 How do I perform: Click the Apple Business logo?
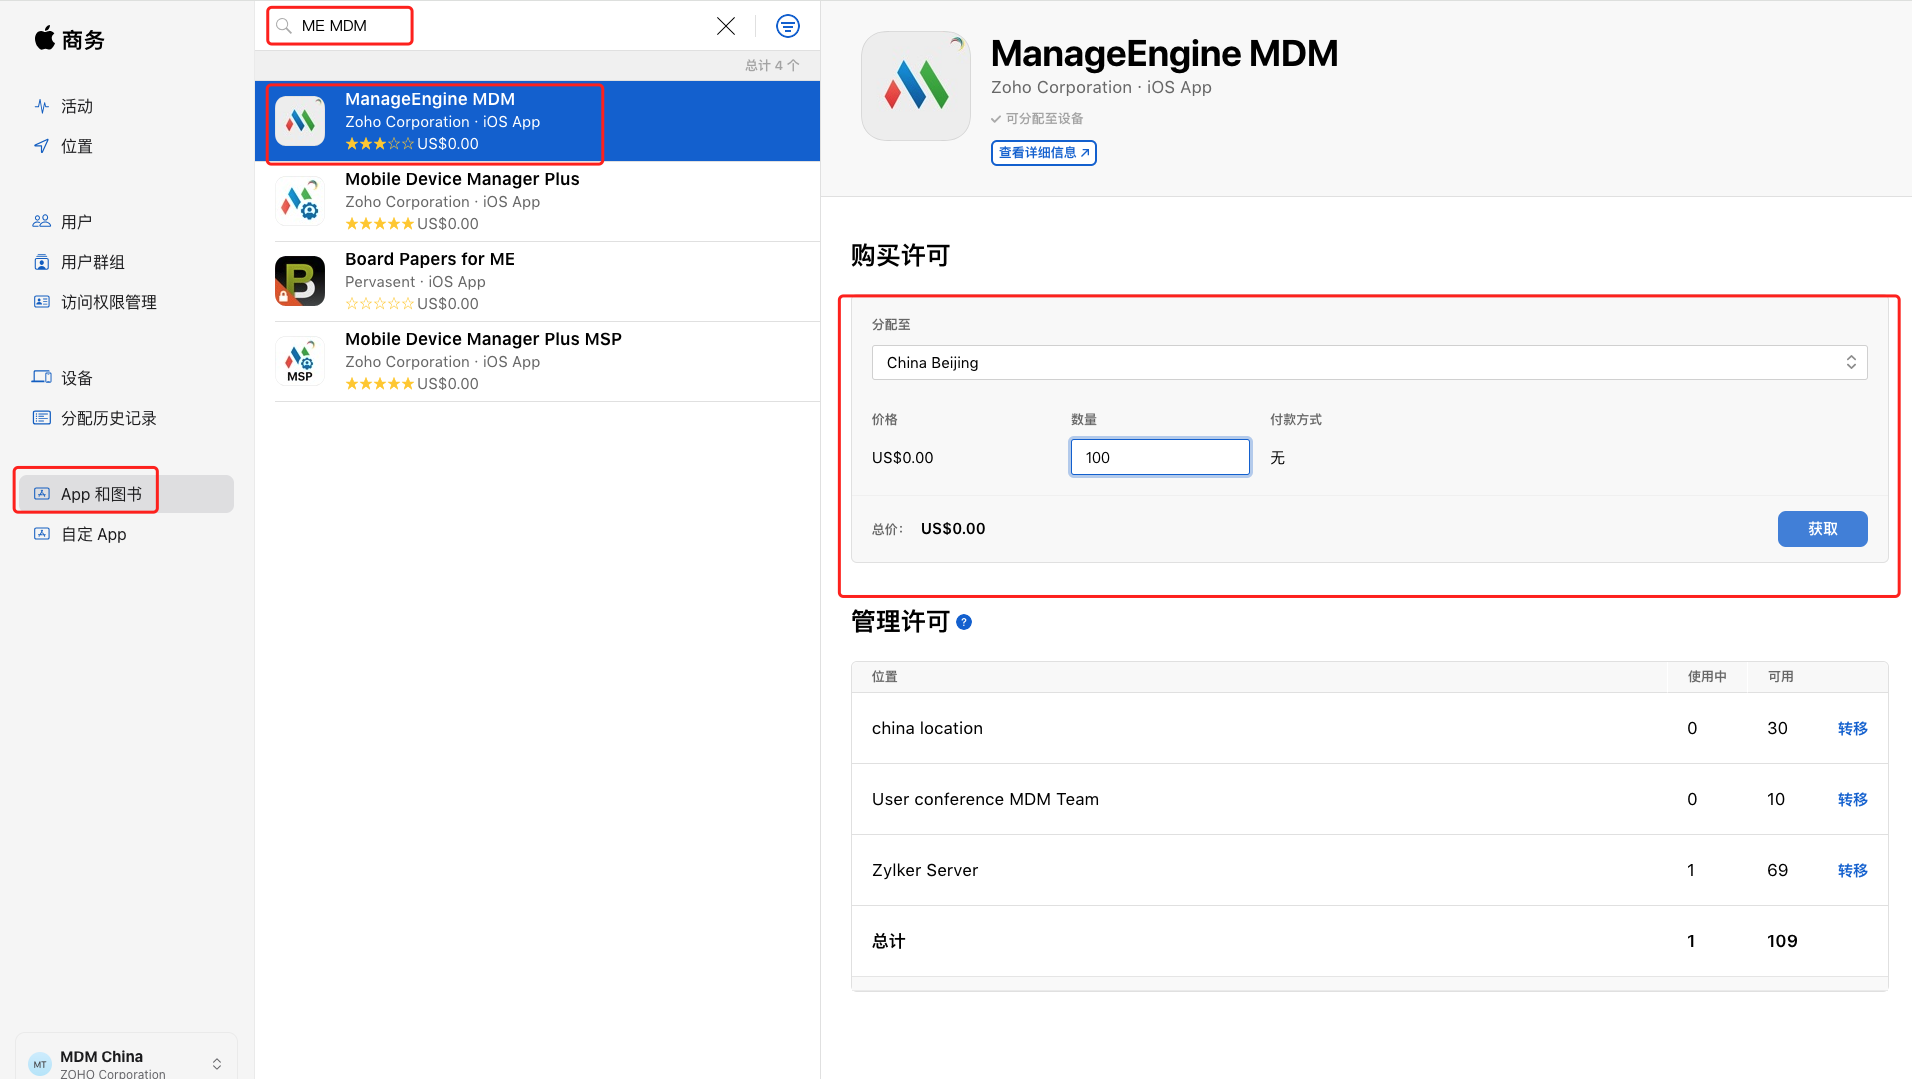(x=69, y=40)
